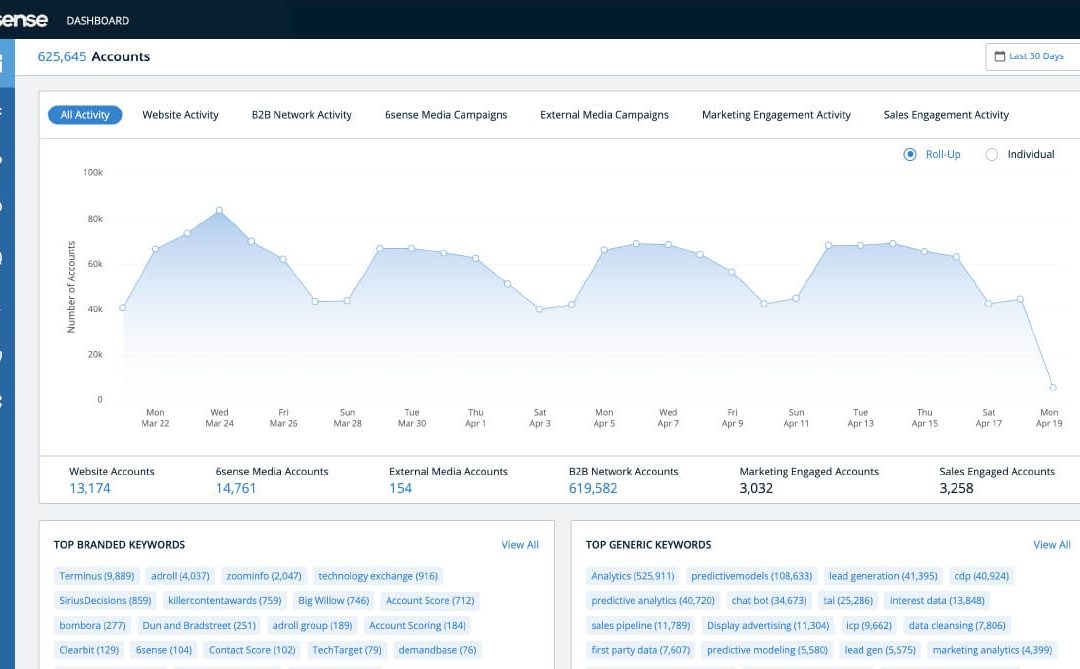
Task: Click View All for Top Branded Keywords
Action: click(520, 545)
